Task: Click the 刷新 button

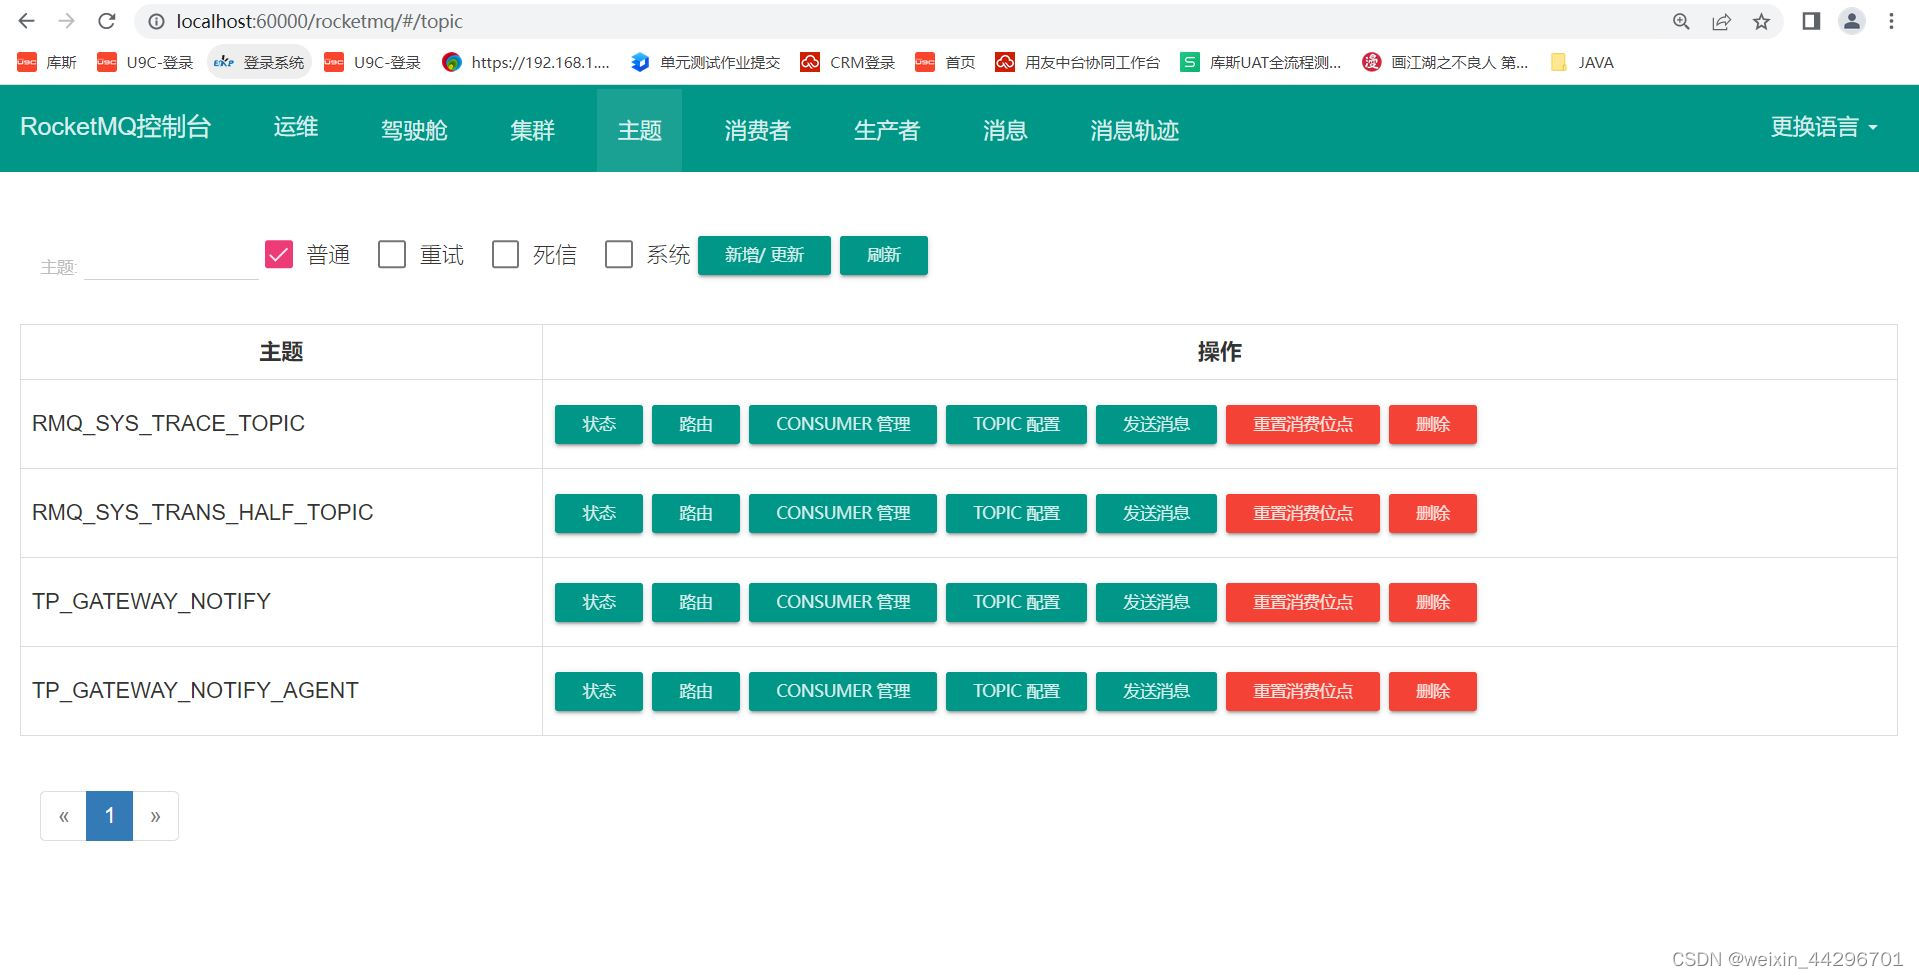Action: coord(884,255)
